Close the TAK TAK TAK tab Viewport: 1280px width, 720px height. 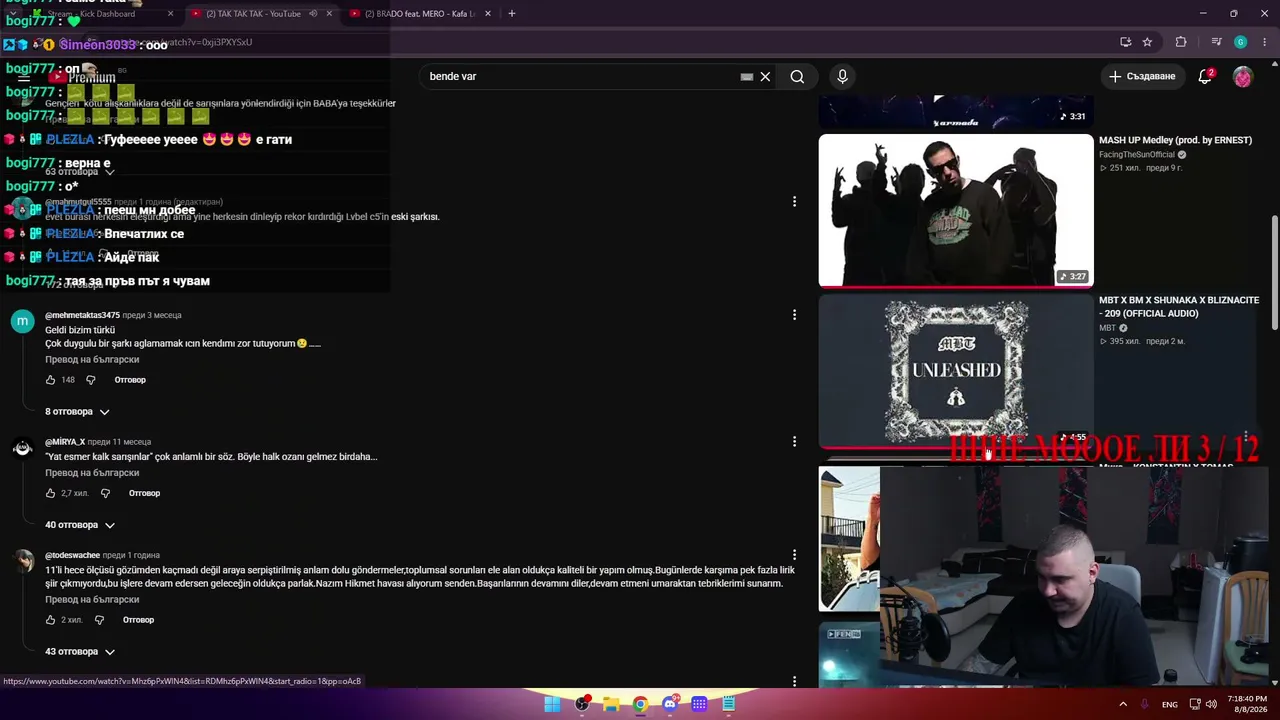330,14
